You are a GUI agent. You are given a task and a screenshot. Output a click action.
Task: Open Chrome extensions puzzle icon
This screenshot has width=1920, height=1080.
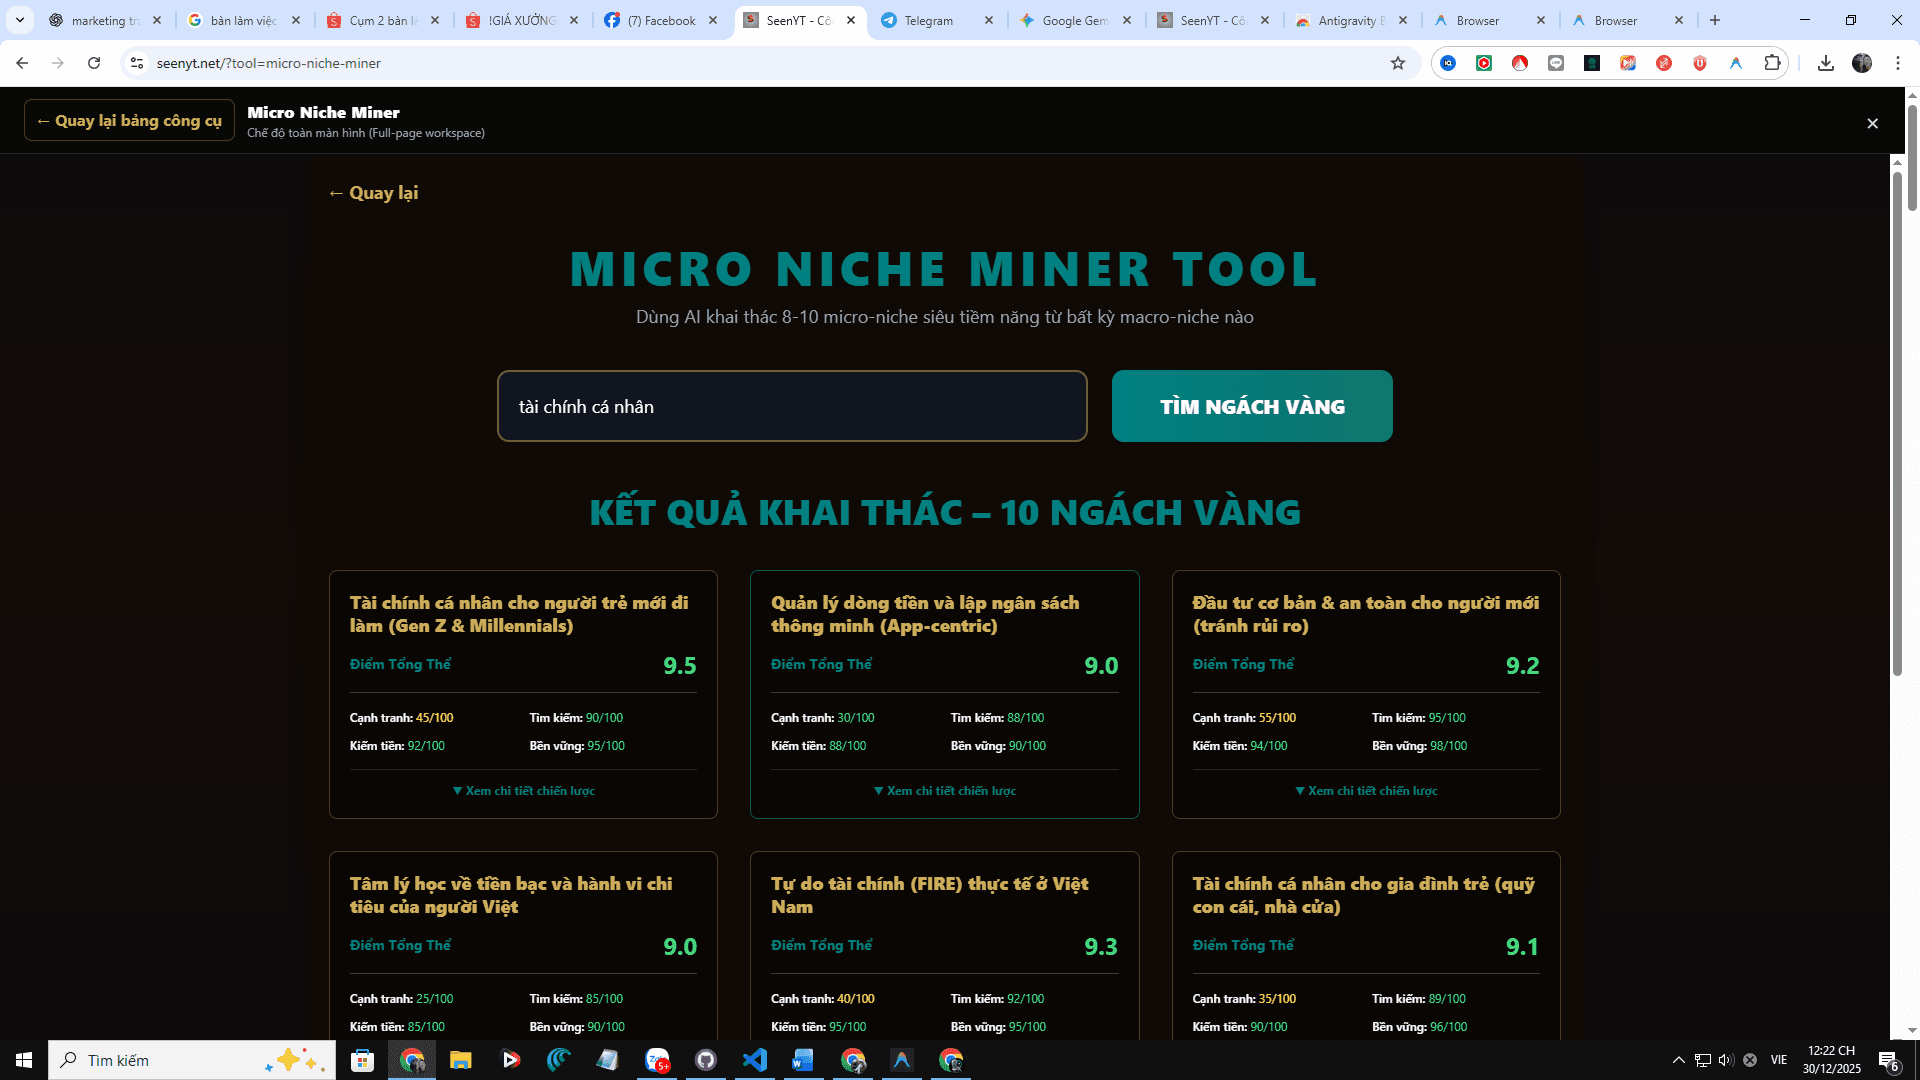[x=1772, y=63]
